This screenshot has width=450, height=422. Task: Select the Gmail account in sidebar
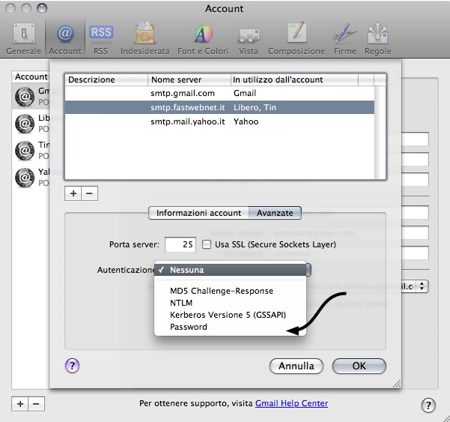tap(31, 96)
